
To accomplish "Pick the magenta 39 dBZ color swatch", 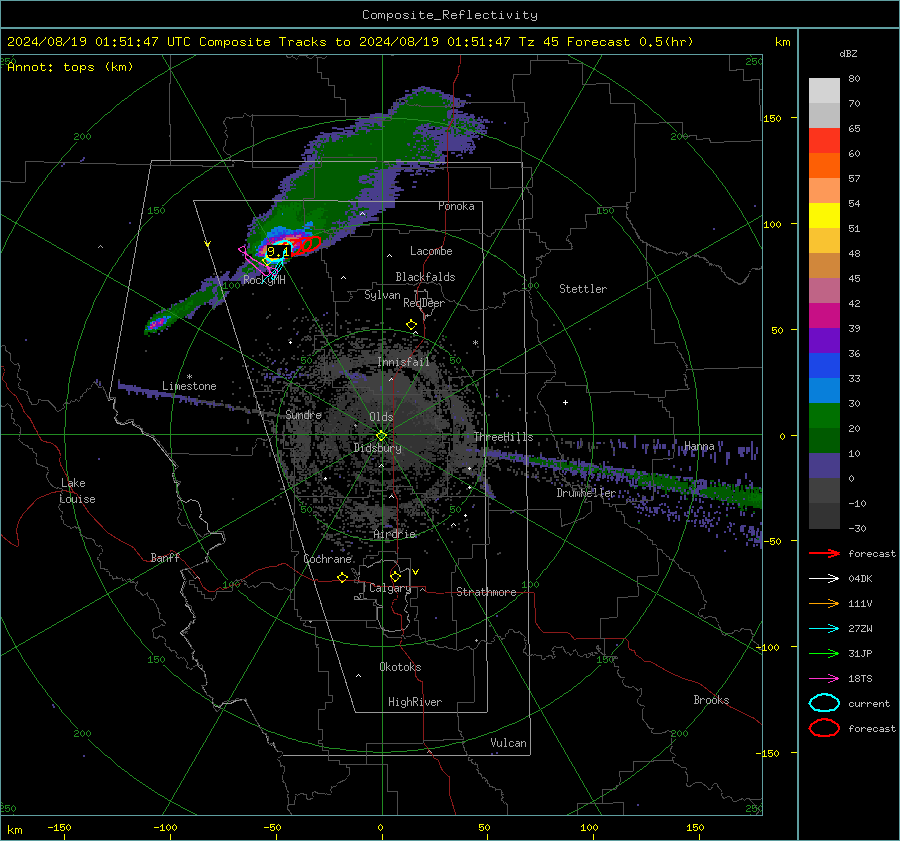I will [824, 316].
